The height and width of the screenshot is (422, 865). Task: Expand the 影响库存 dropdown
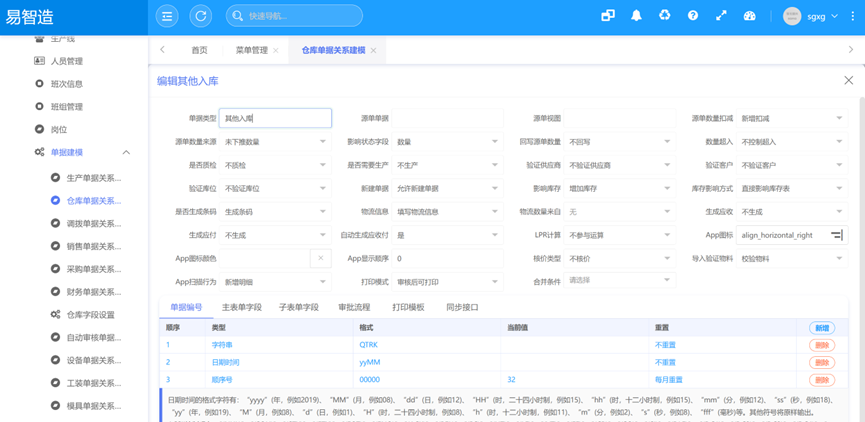[x=620, y=188]
